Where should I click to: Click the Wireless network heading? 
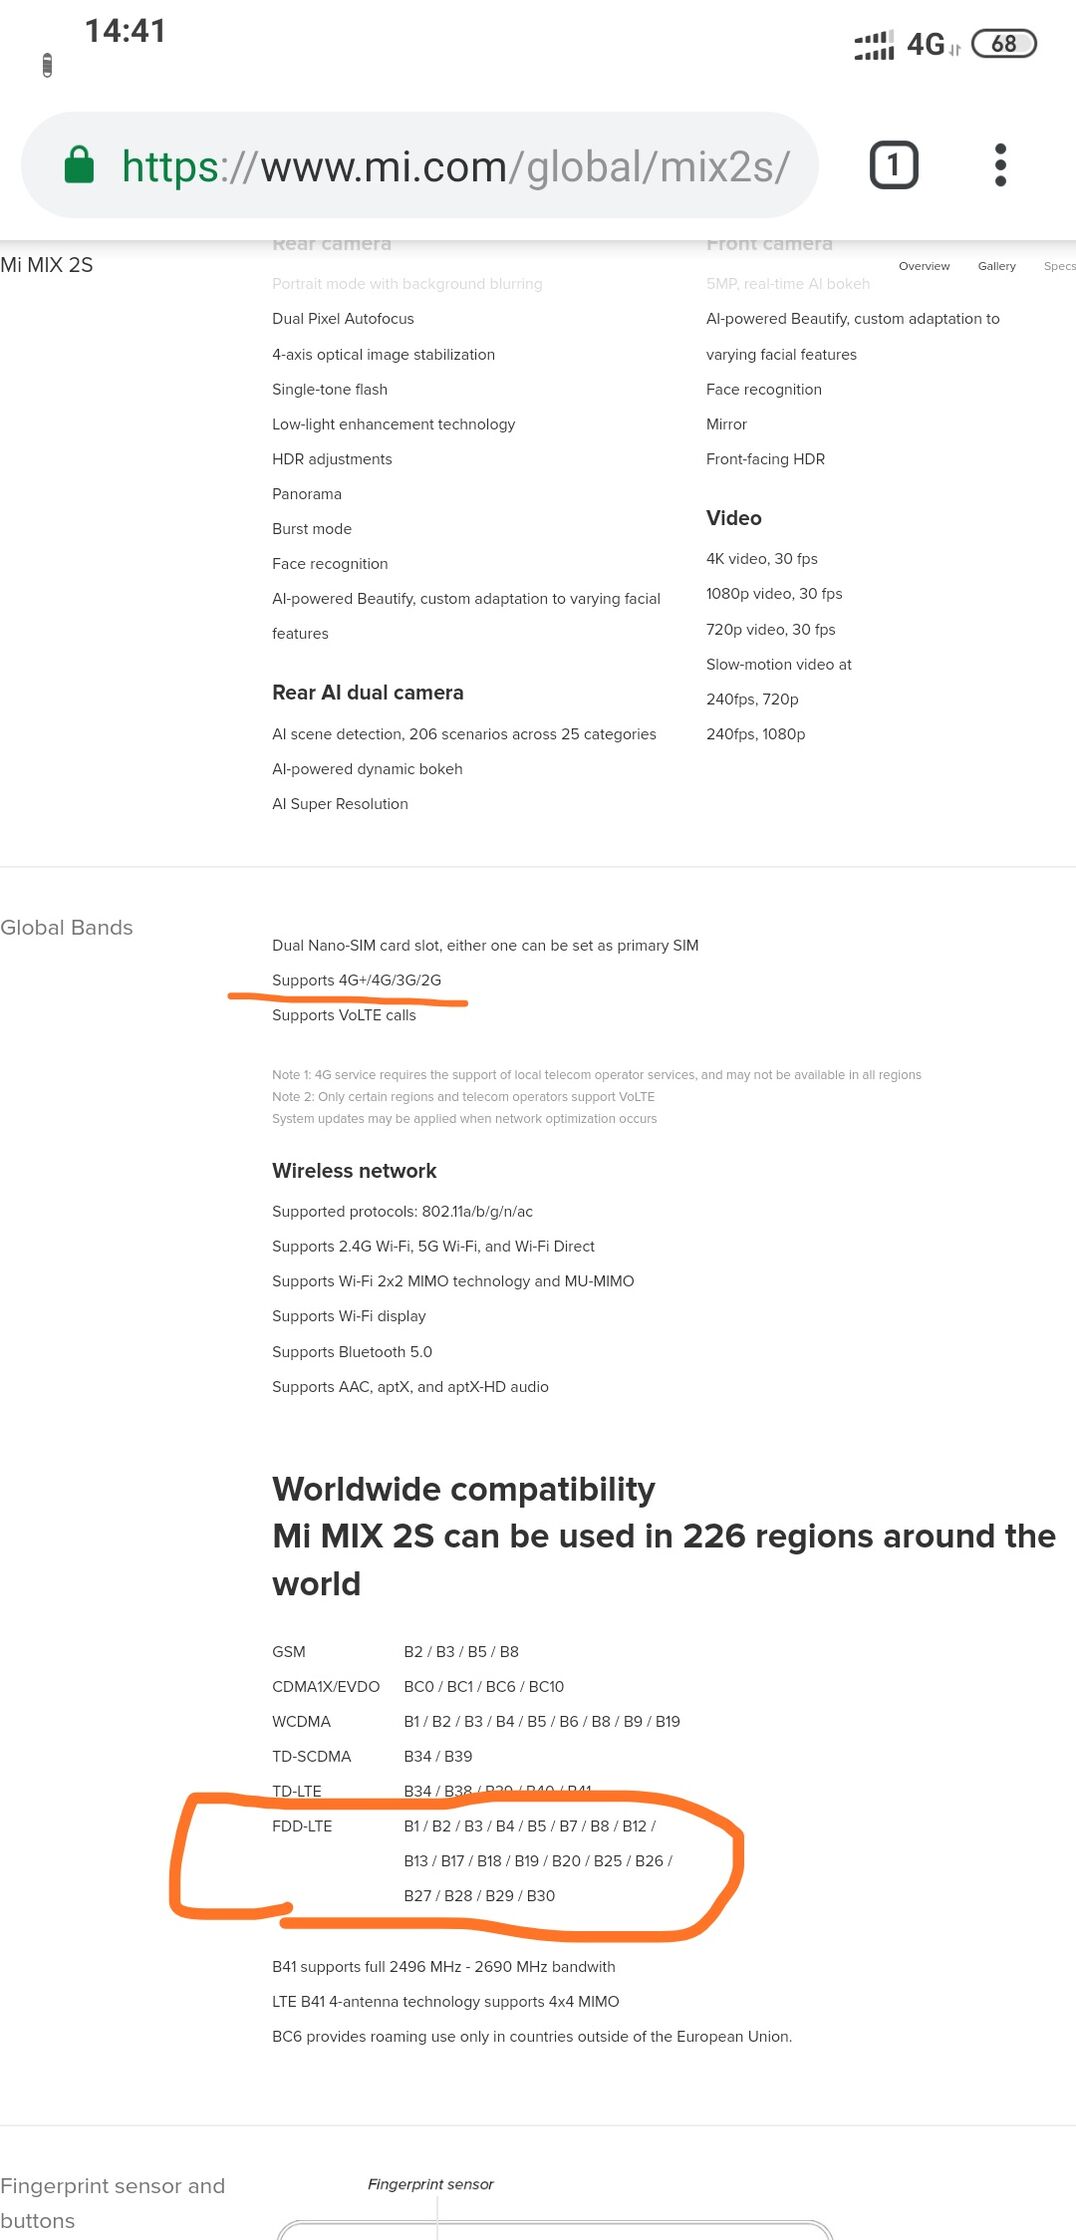[x=354, y=1171]
